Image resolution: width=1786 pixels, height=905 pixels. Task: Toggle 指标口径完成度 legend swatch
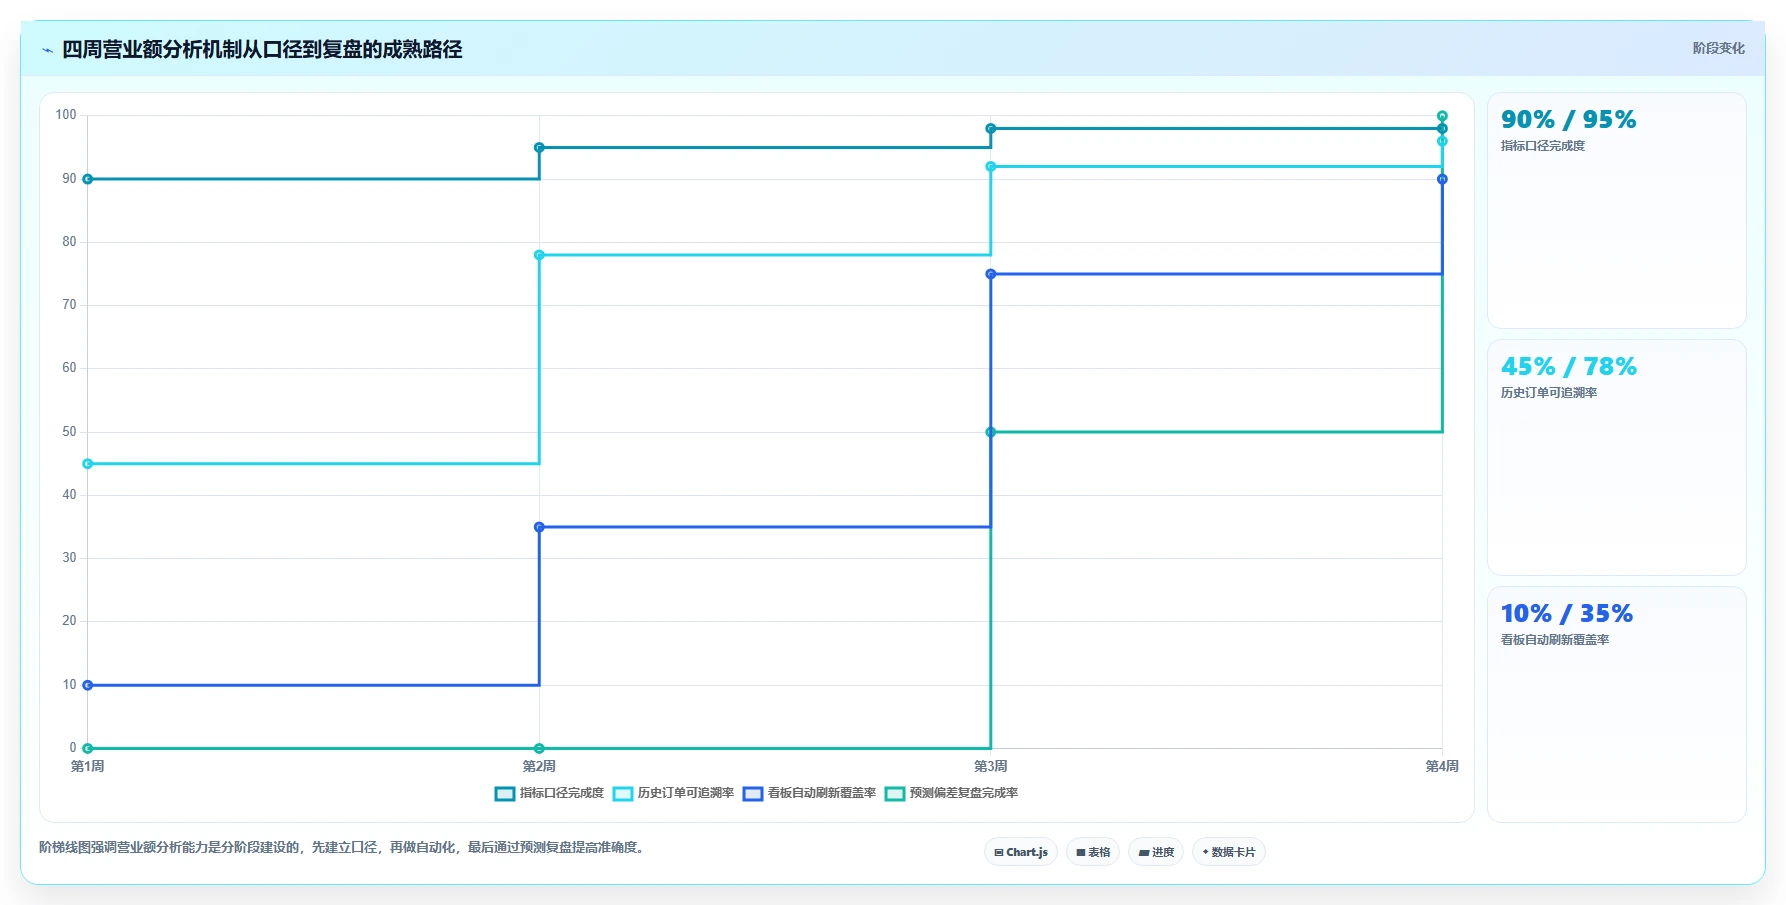tap(505, 794)
